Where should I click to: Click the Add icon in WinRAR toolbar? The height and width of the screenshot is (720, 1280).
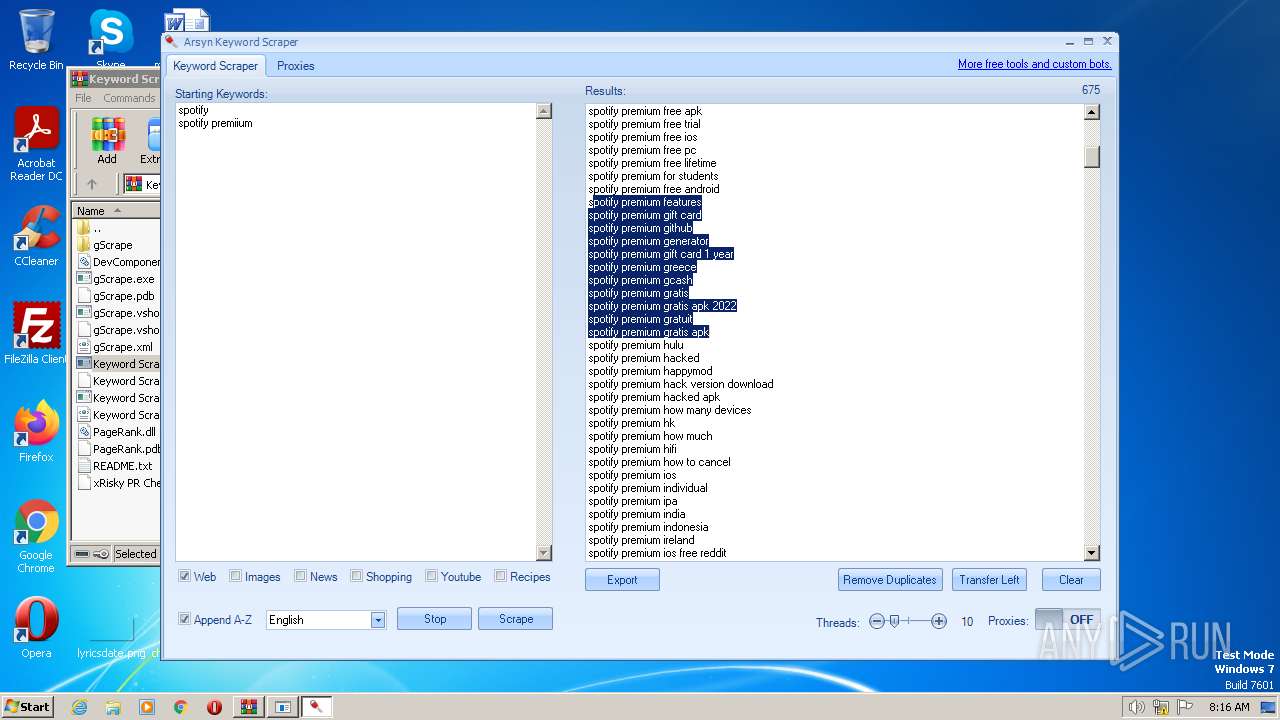(x=107, y=141)
